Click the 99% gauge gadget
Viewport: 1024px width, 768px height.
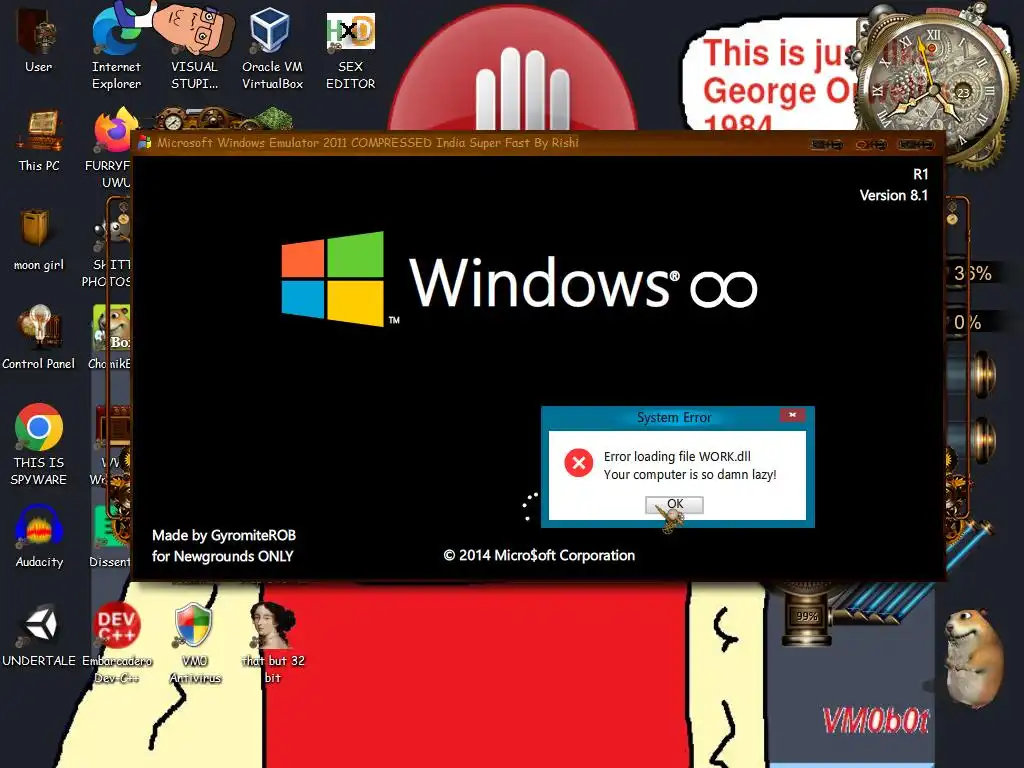807,616
